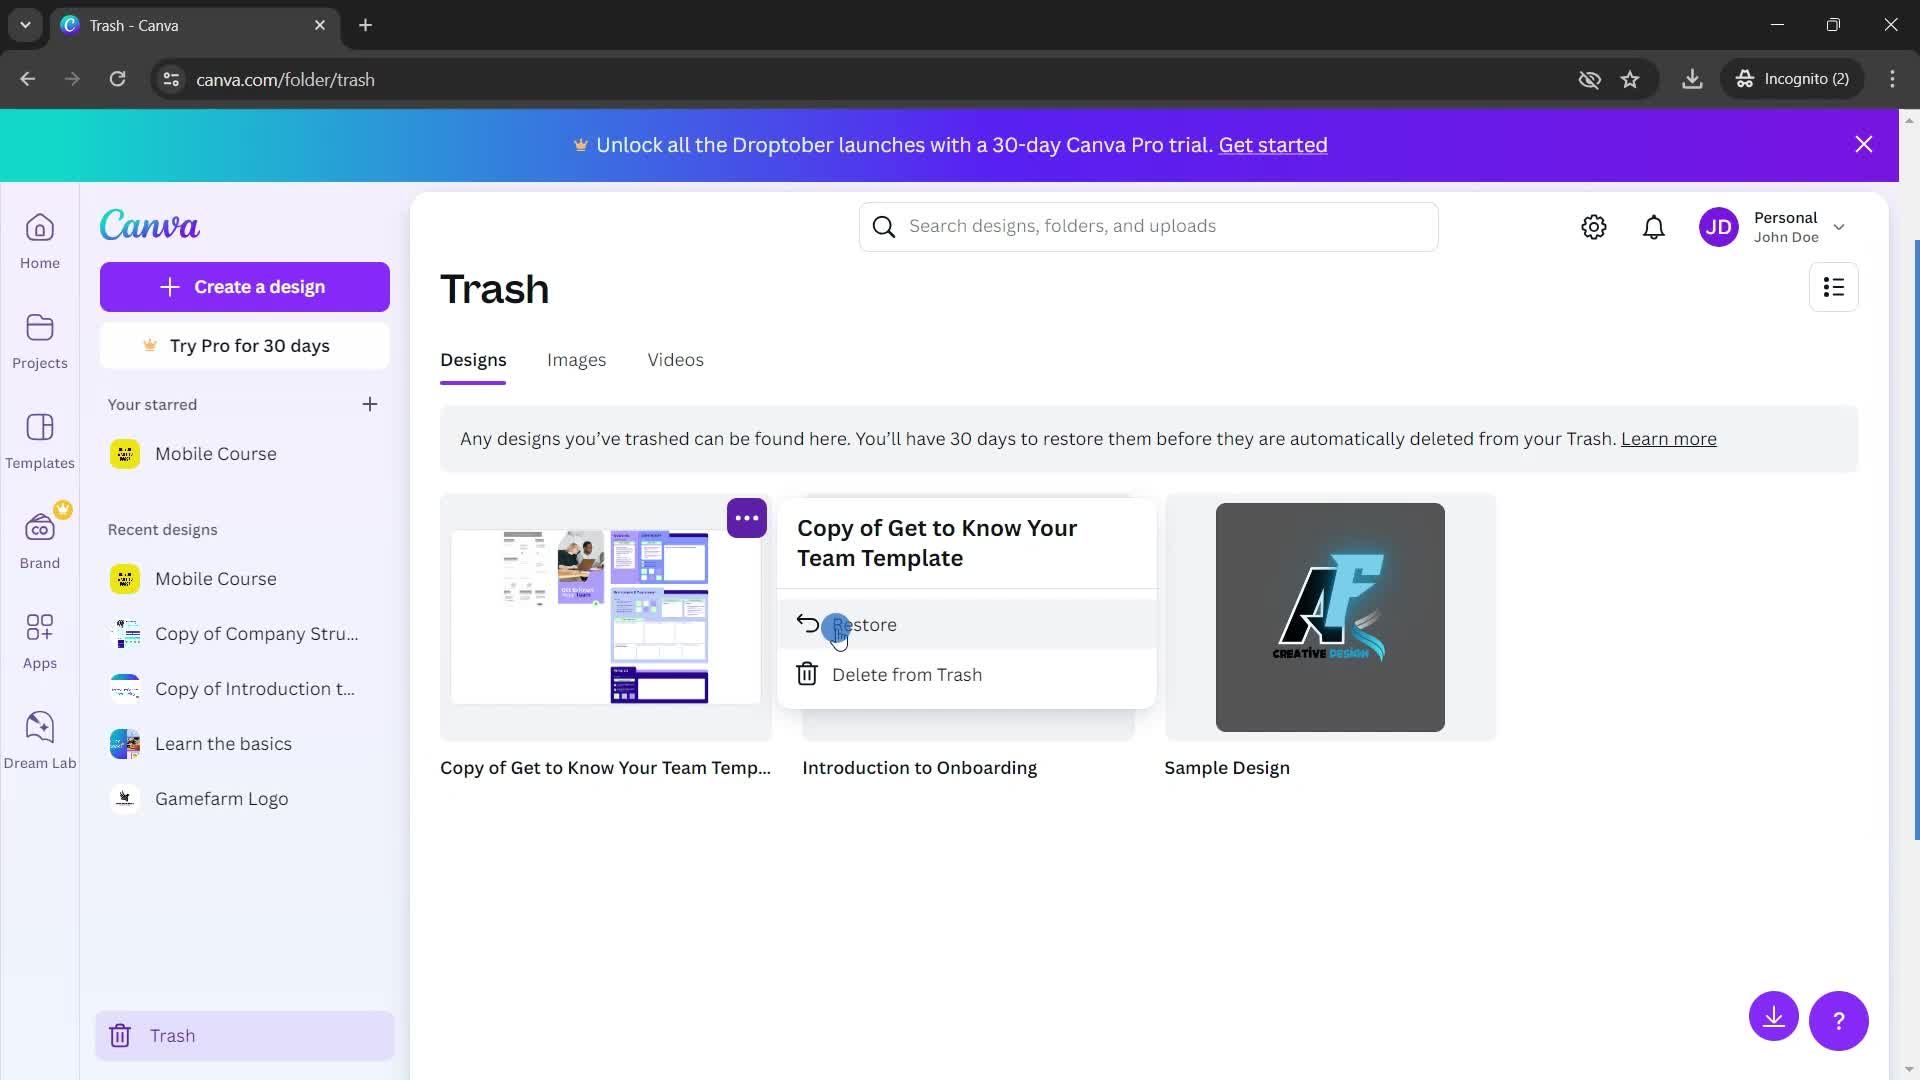Open the Dream Lab sidebar icon
The width and height of the screenshot is (1920, 1080).
(x=40, y=741)
